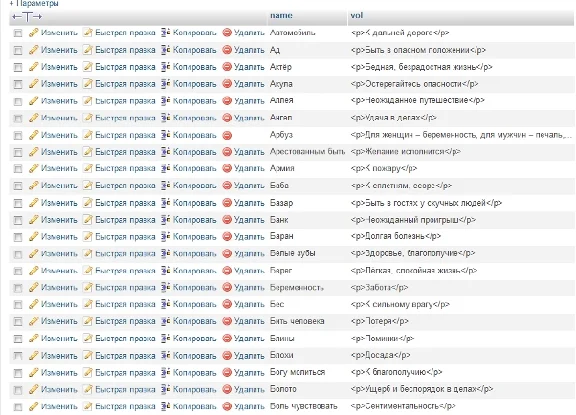Tick the checkbox in the Армия row
Viewport: 576px width, 415px height.
pyautogui.click(x=18, y=169)
